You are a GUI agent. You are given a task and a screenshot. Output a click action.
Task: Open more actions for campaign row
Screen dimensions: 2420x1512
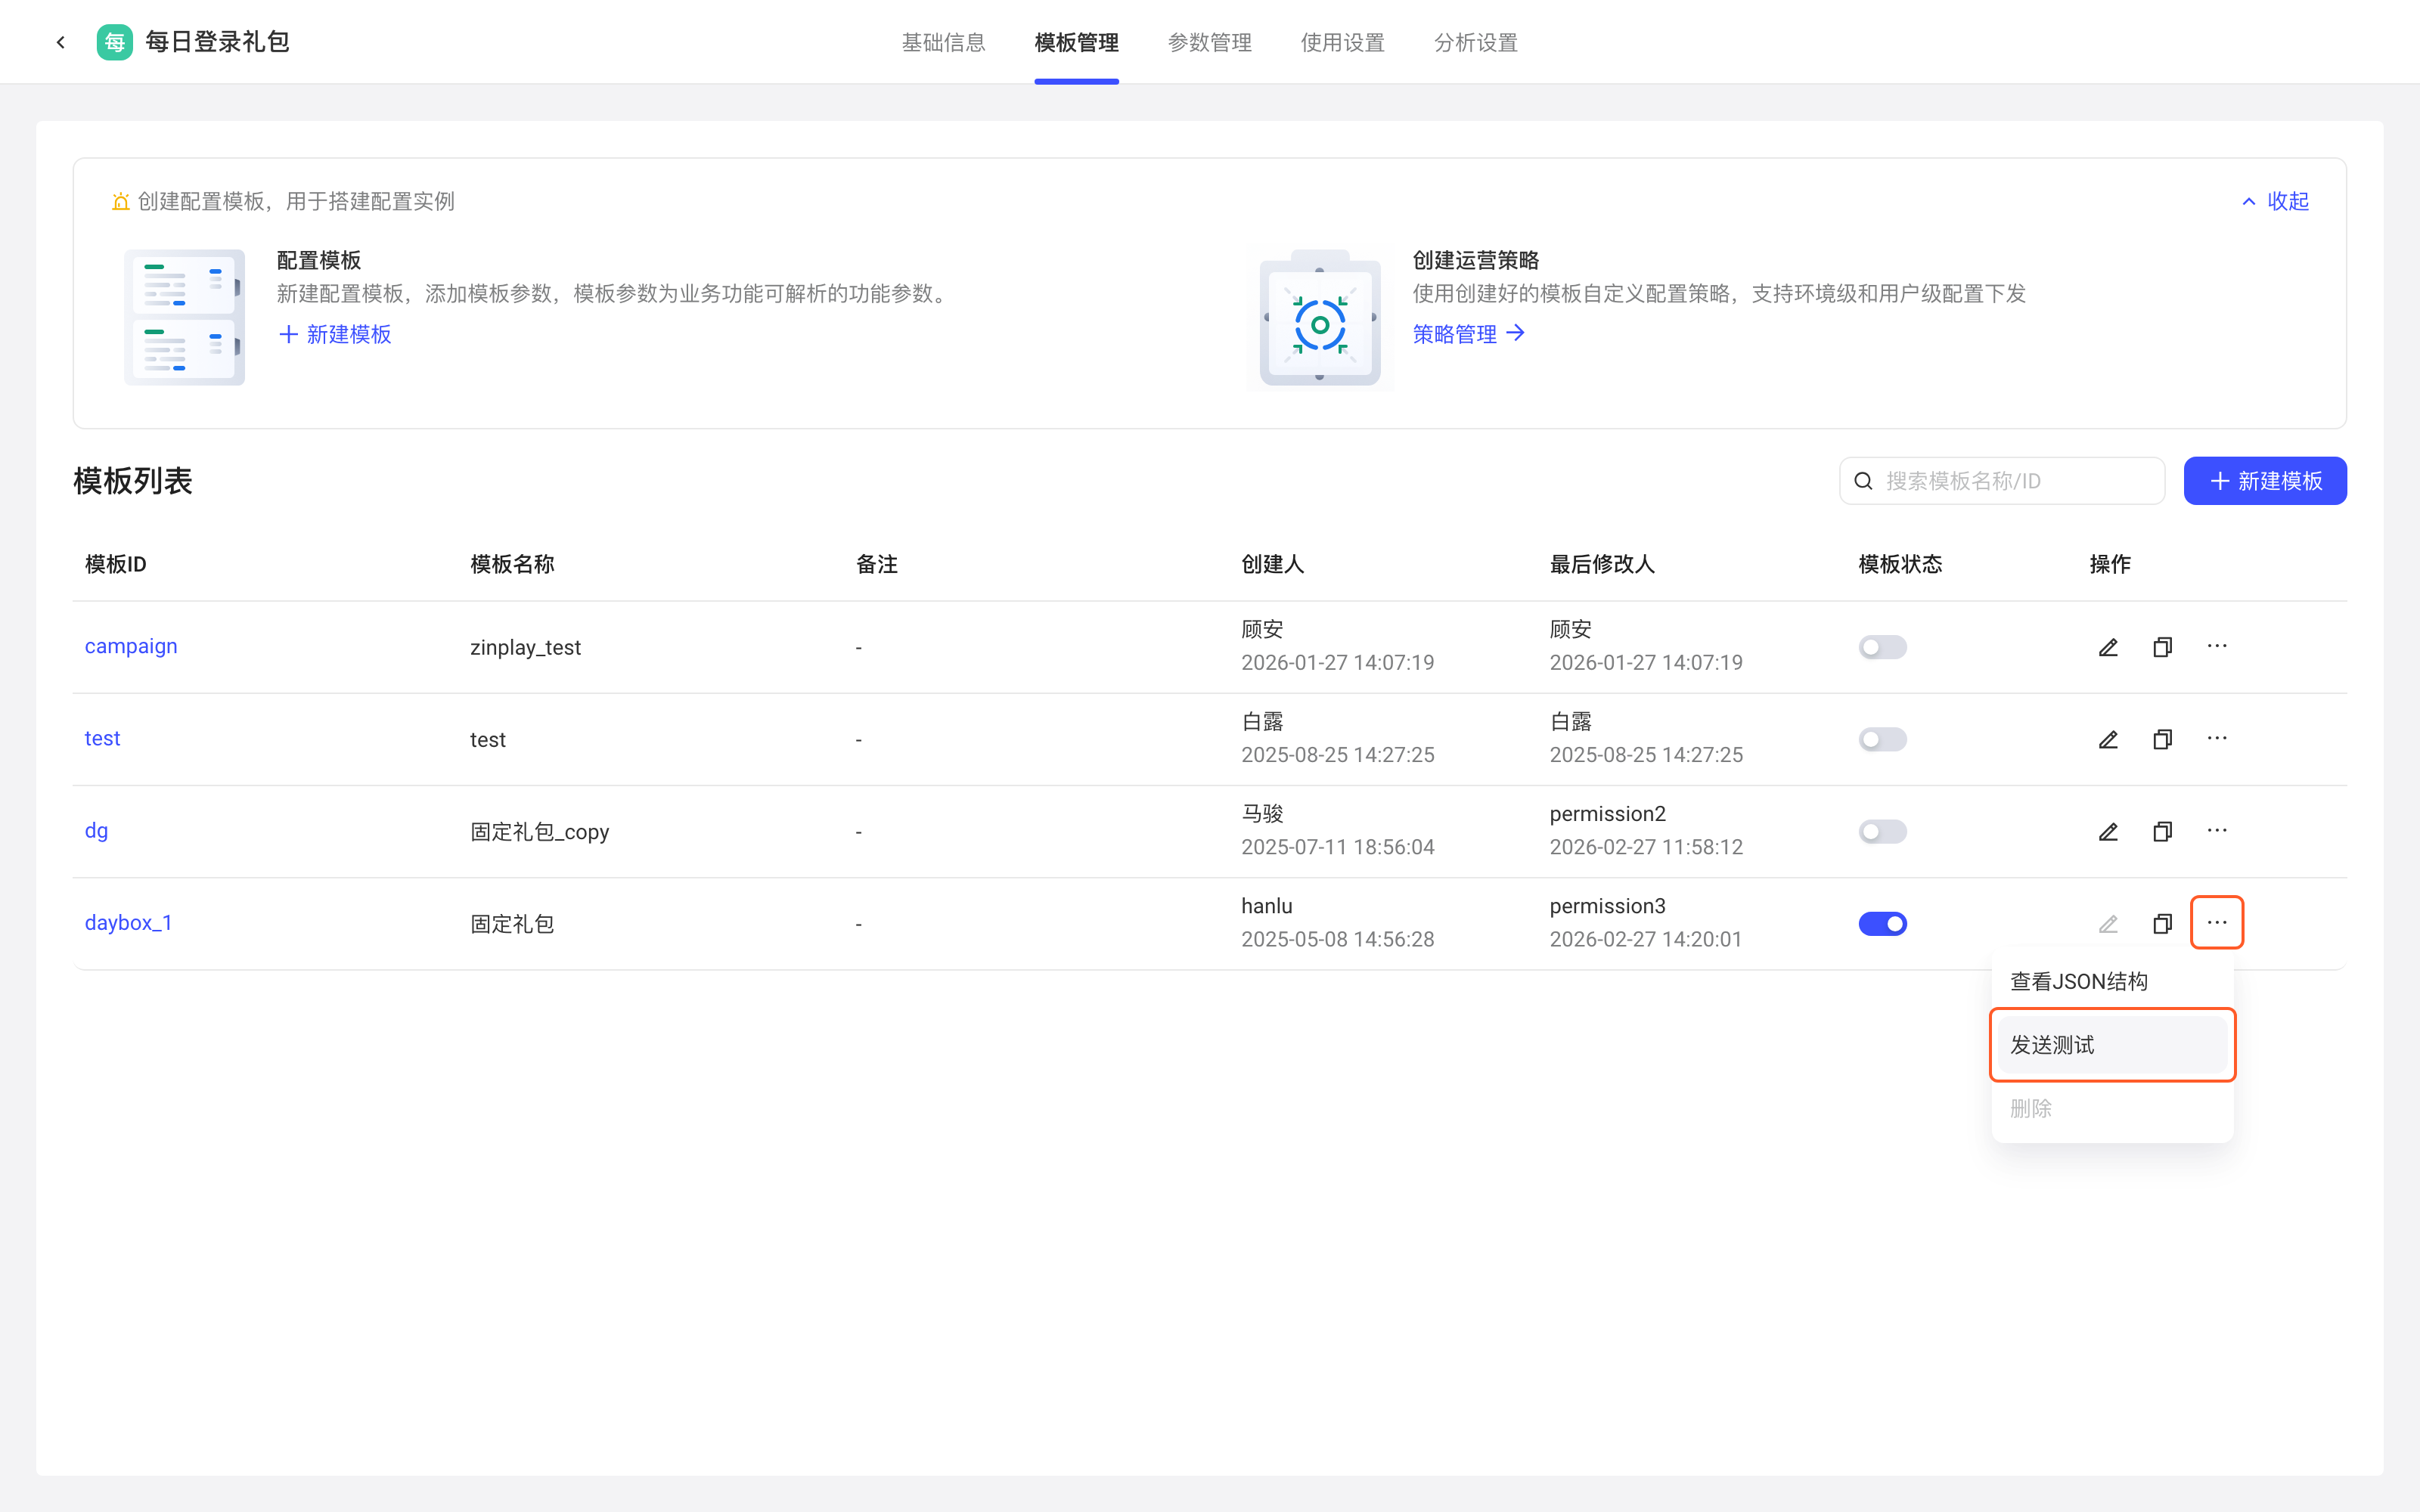[x=2217, y=646]
